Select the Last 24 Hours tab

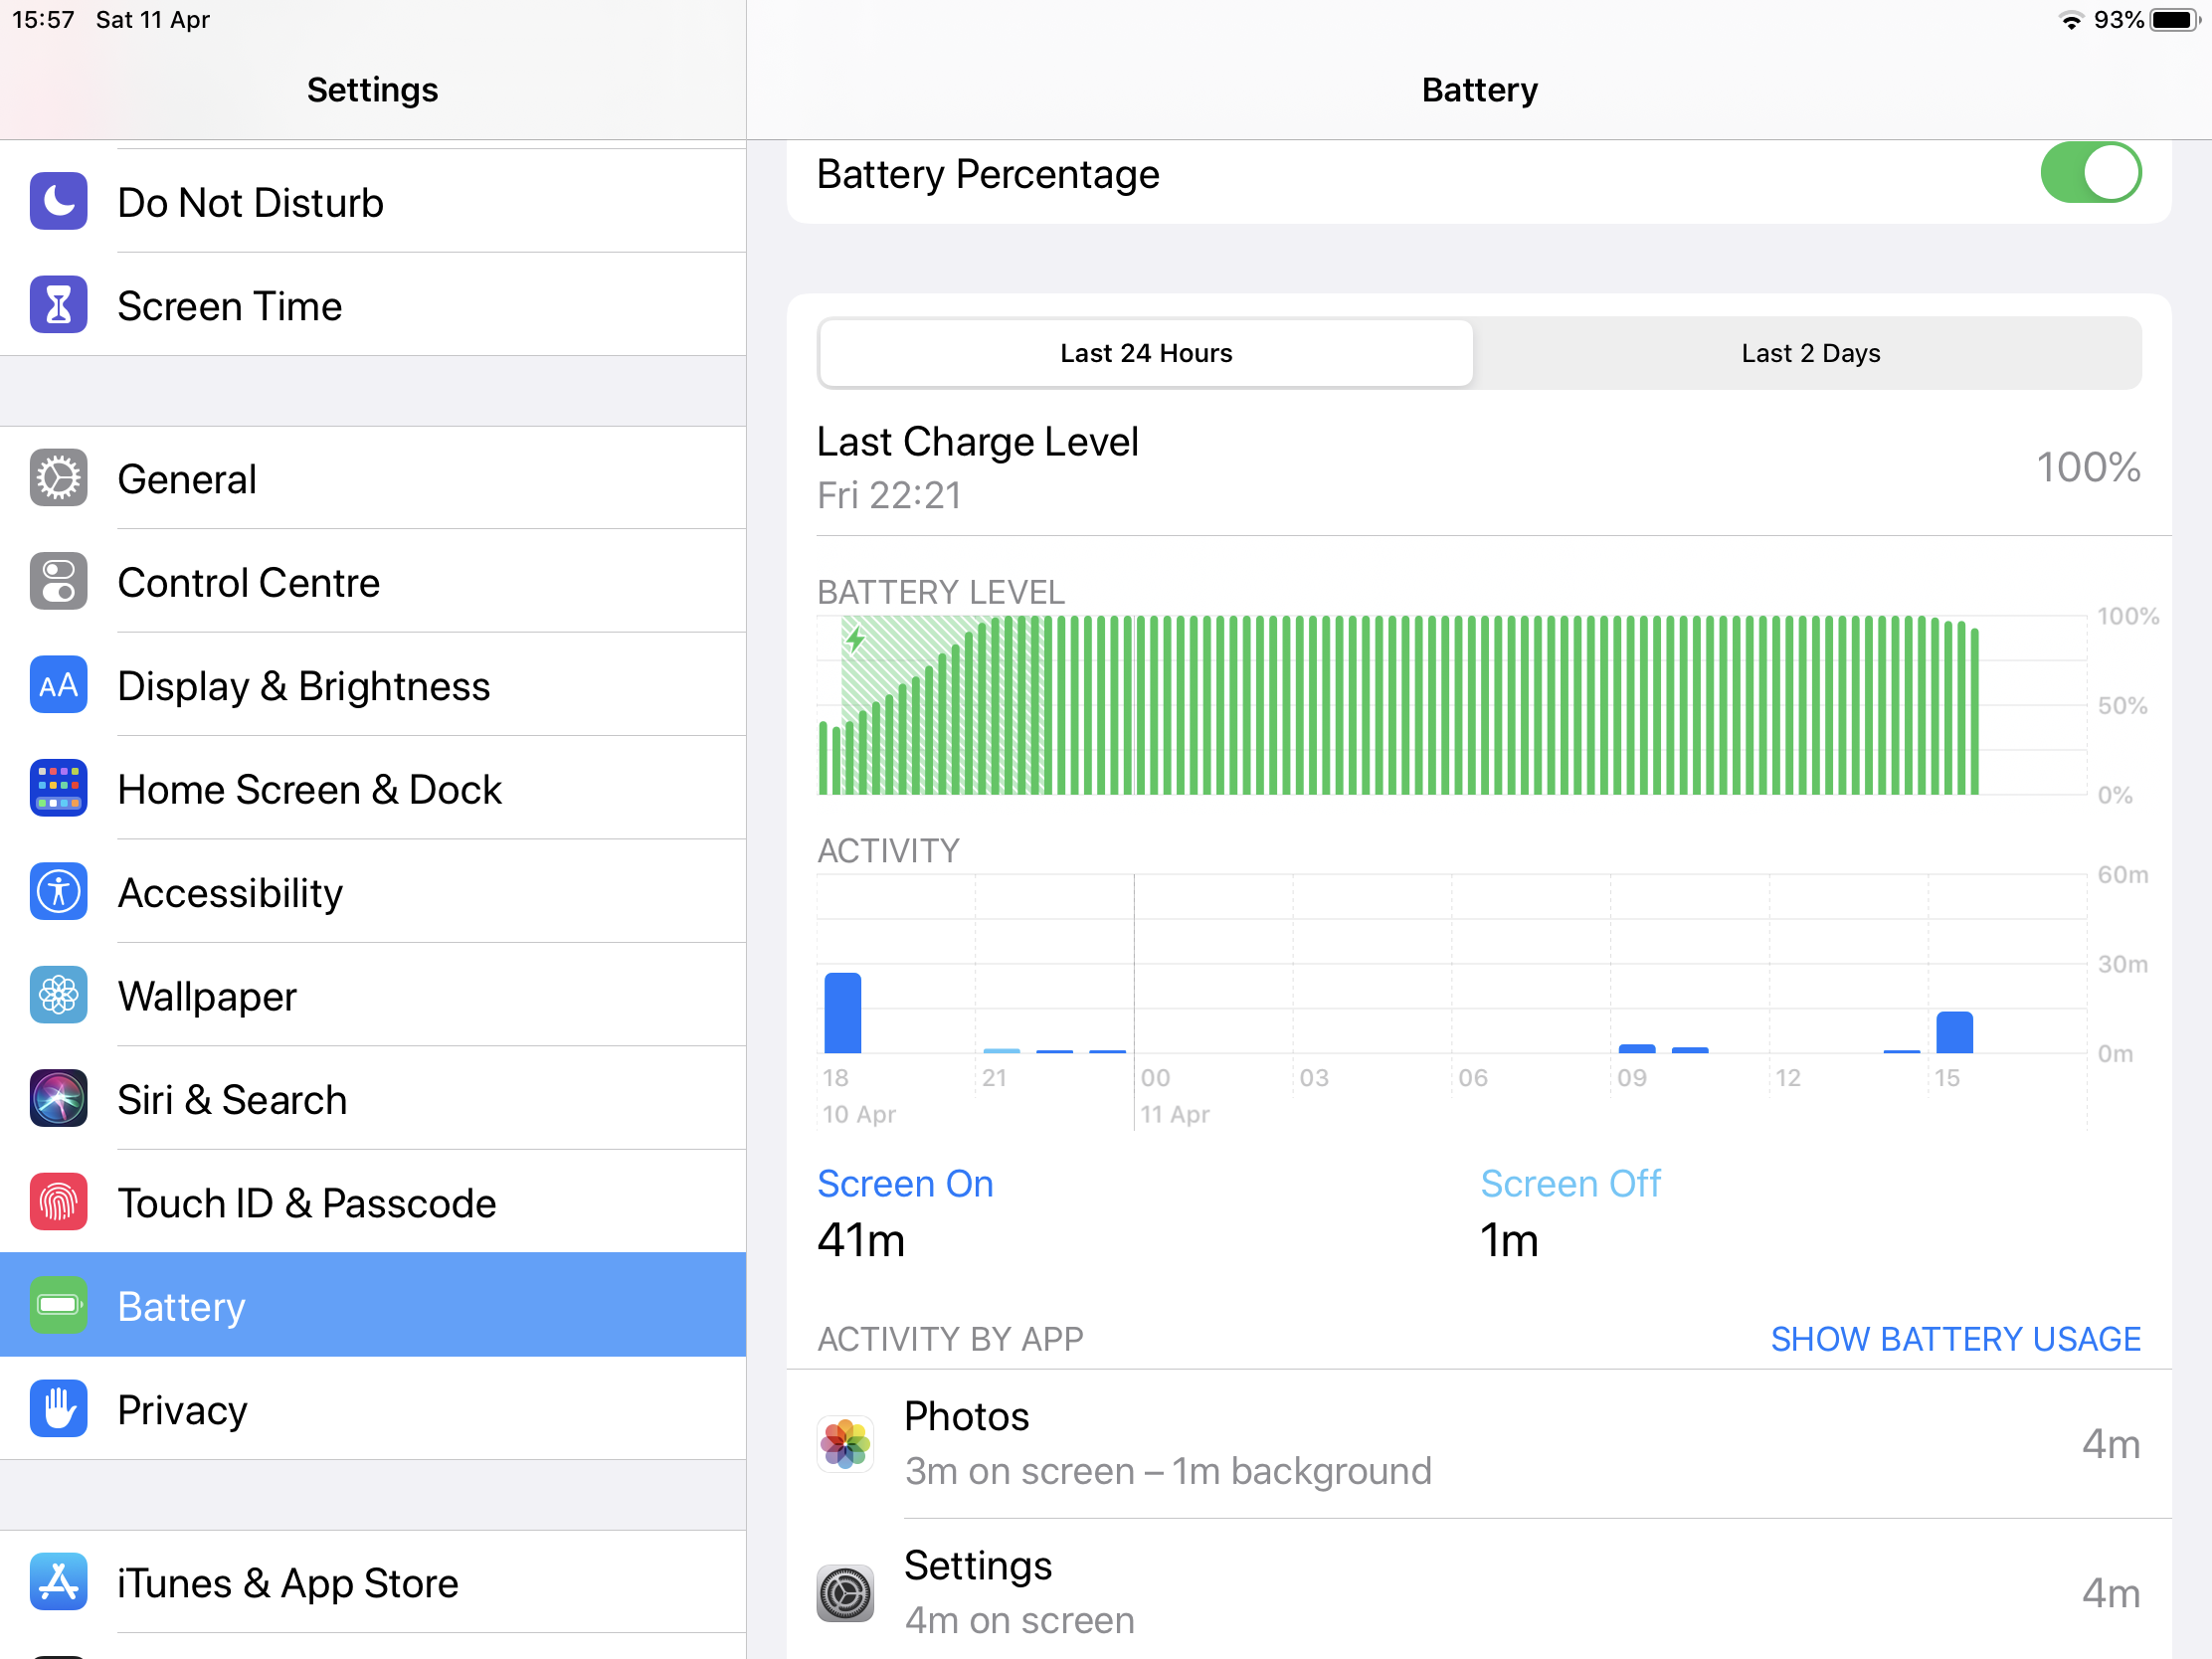pyautogui.click(x=1146, y=353)
